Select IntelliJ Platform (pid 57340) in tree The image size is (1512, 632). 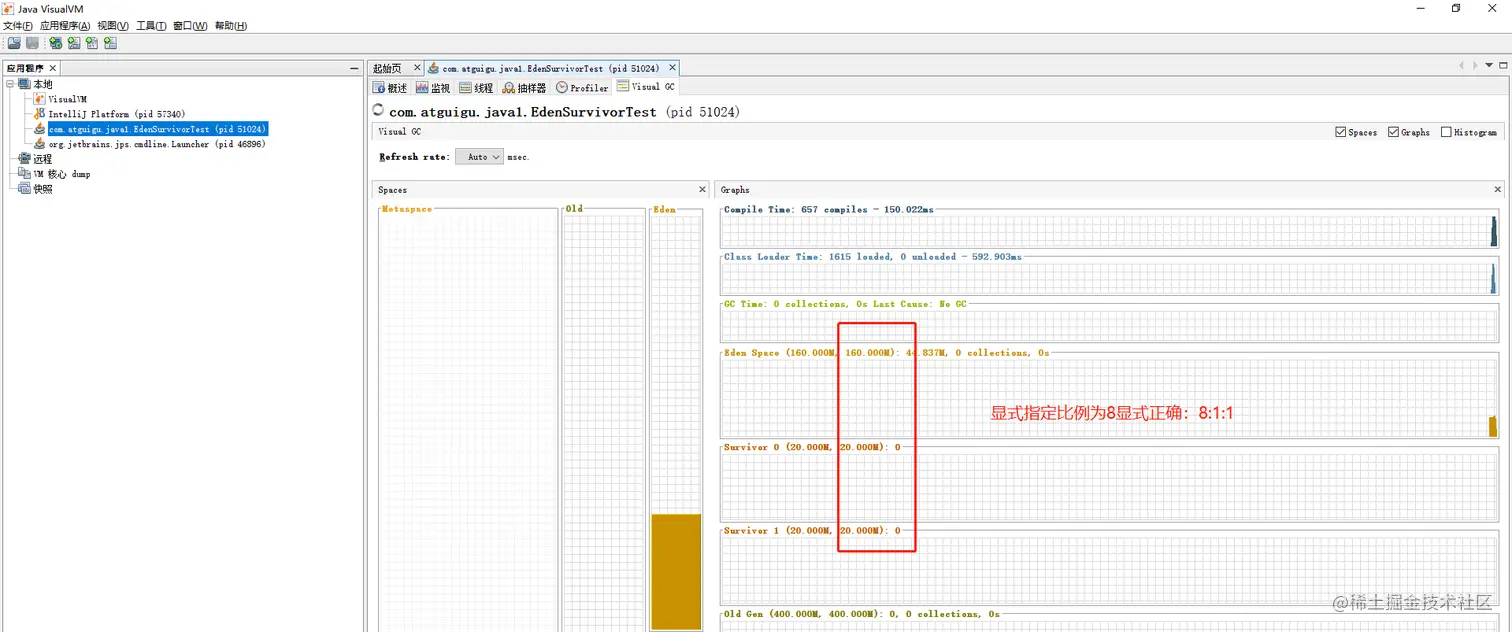116,114
